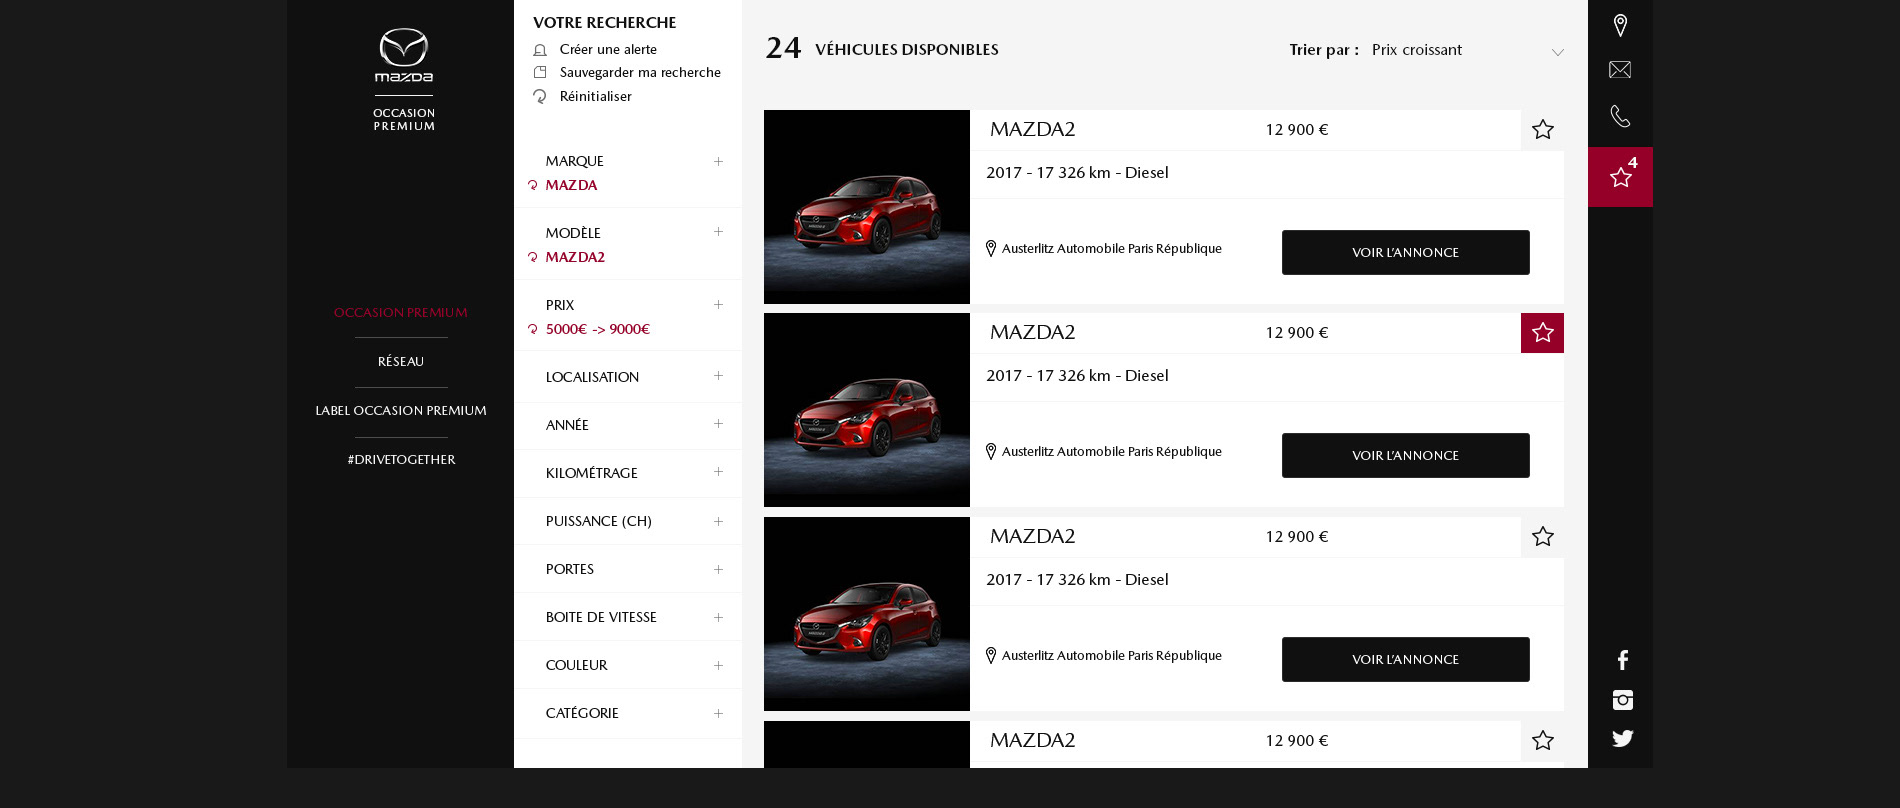Click first listing price 12 900 €
Image resolution: width=1900 pixels, height=808 pixels.
(x=1296, y=129)
